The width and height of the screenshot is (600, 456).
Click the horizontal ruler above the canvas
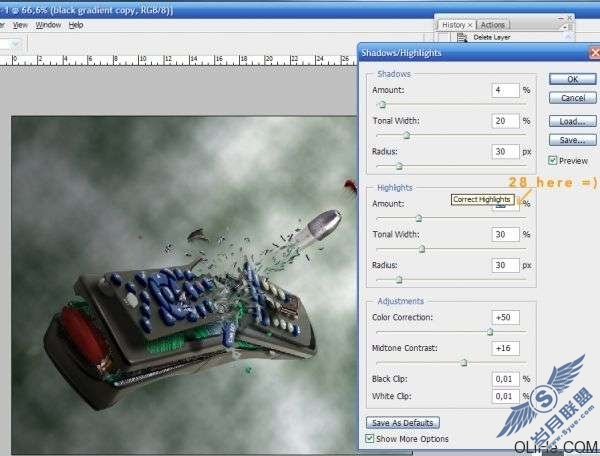click(x=178, y=60)
